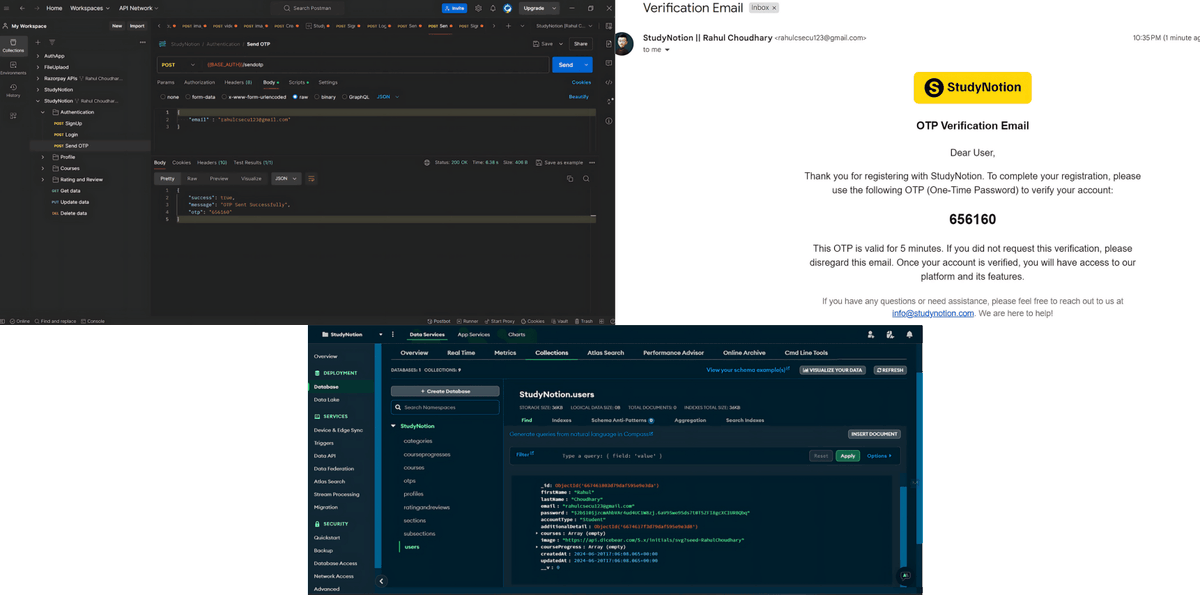Open Postman settings gear icon
1200x595 pixels.
478,8
